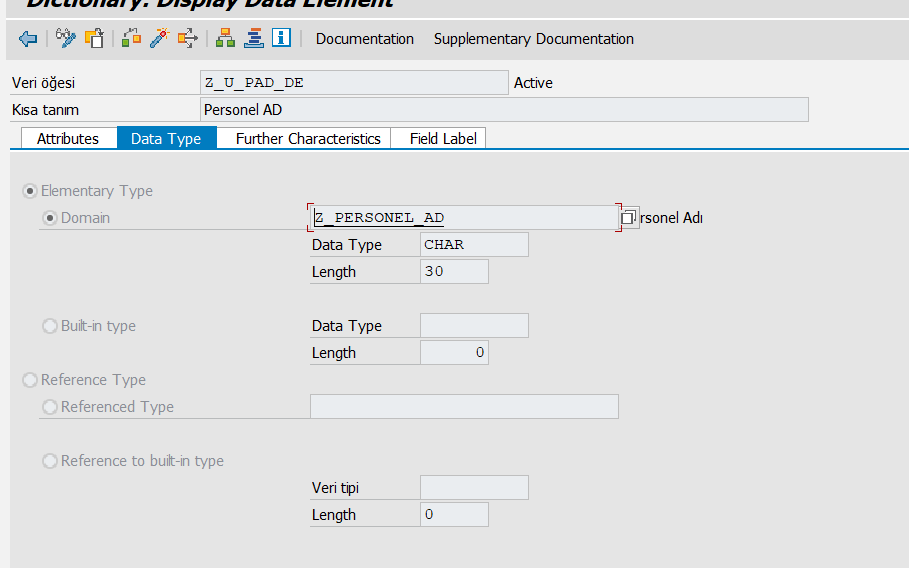Image resolution: width=909 pixels, height=568 pixels.
Task: Open Supplementary Documentation
Action: point(534,39)
